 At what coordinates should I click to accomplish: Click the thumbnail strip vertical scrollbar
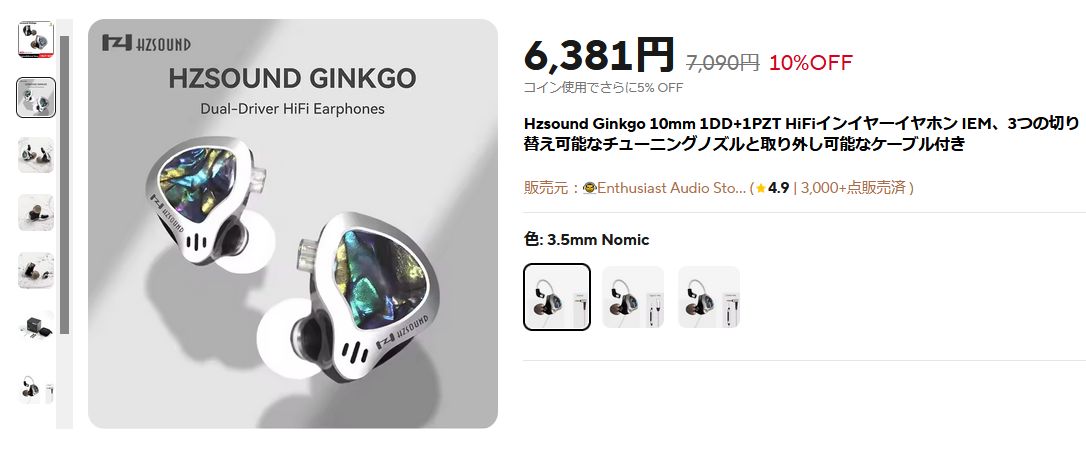pos(64,185)
